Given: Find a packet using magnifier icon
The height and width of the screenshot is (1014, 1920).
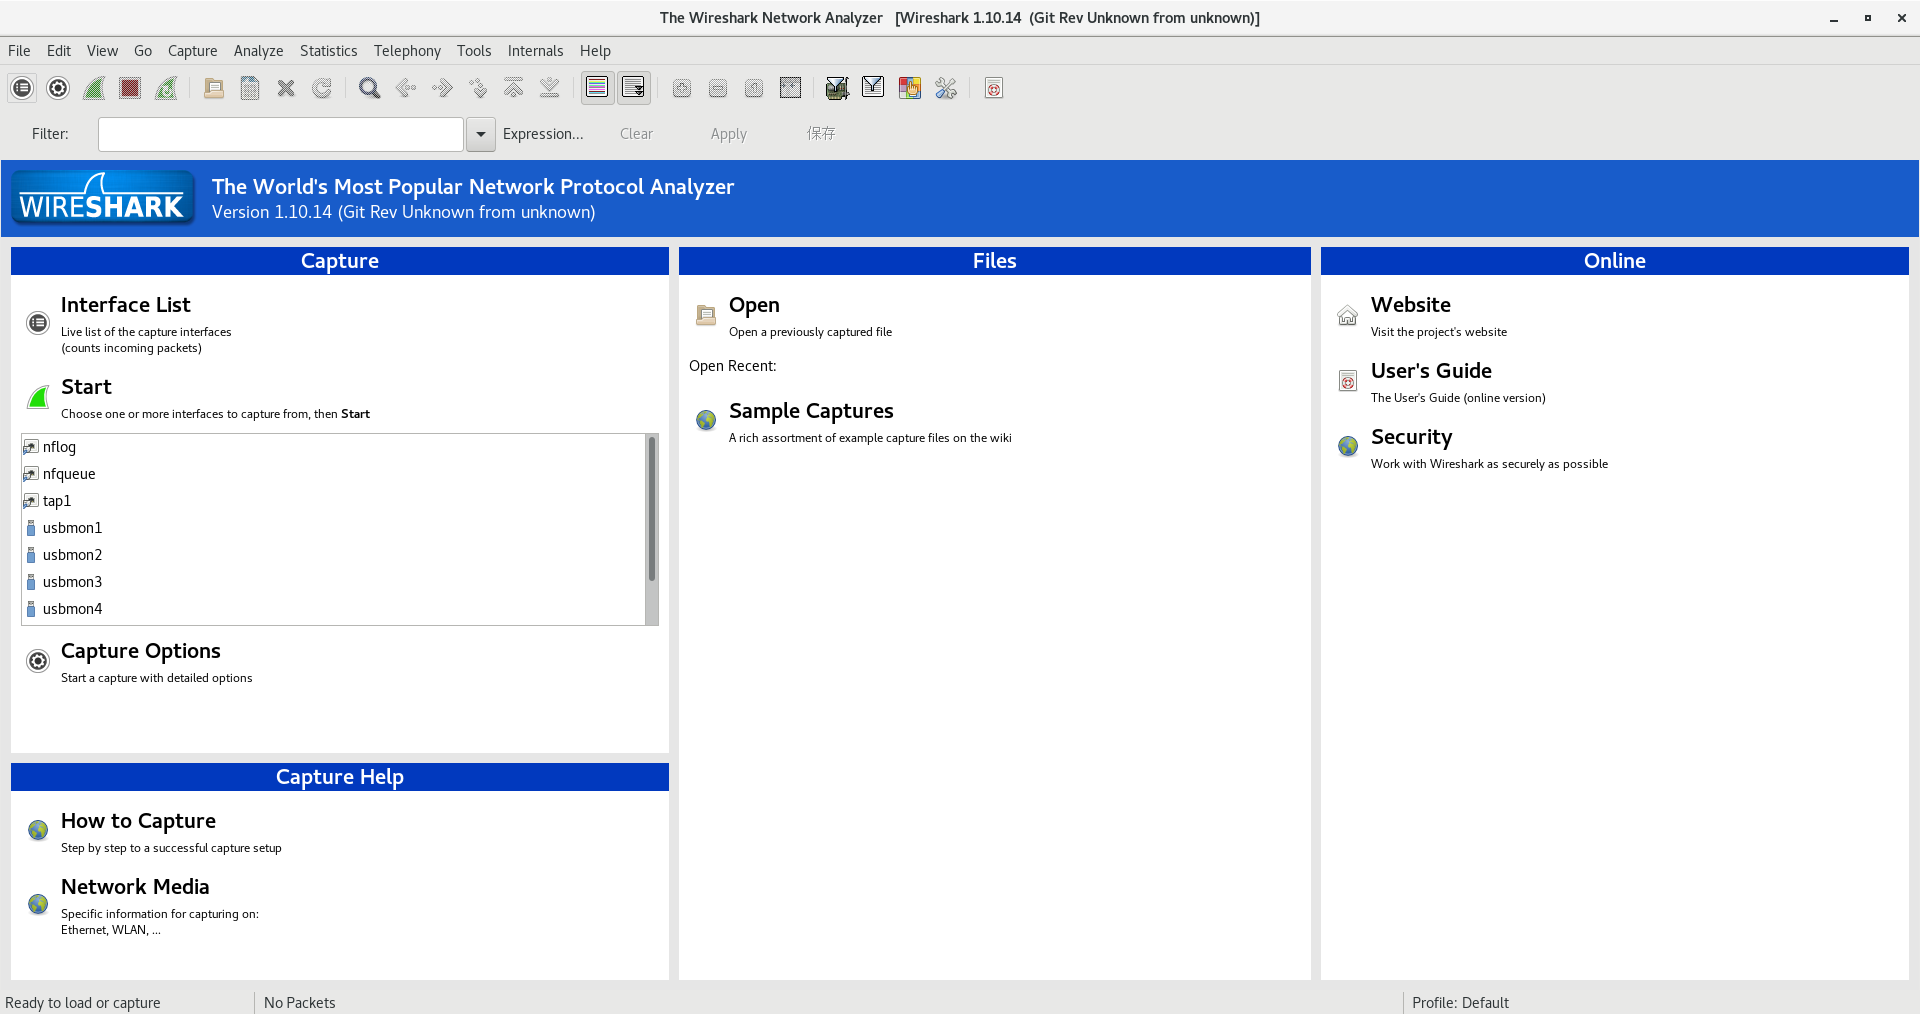Looking at the screenshot, I should point(370,88).
